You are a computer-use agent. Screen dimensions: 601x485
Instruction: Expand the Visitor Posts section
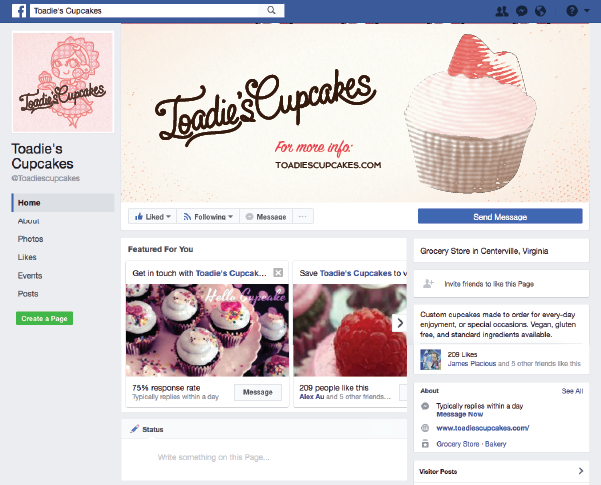[x=581, y=471]
